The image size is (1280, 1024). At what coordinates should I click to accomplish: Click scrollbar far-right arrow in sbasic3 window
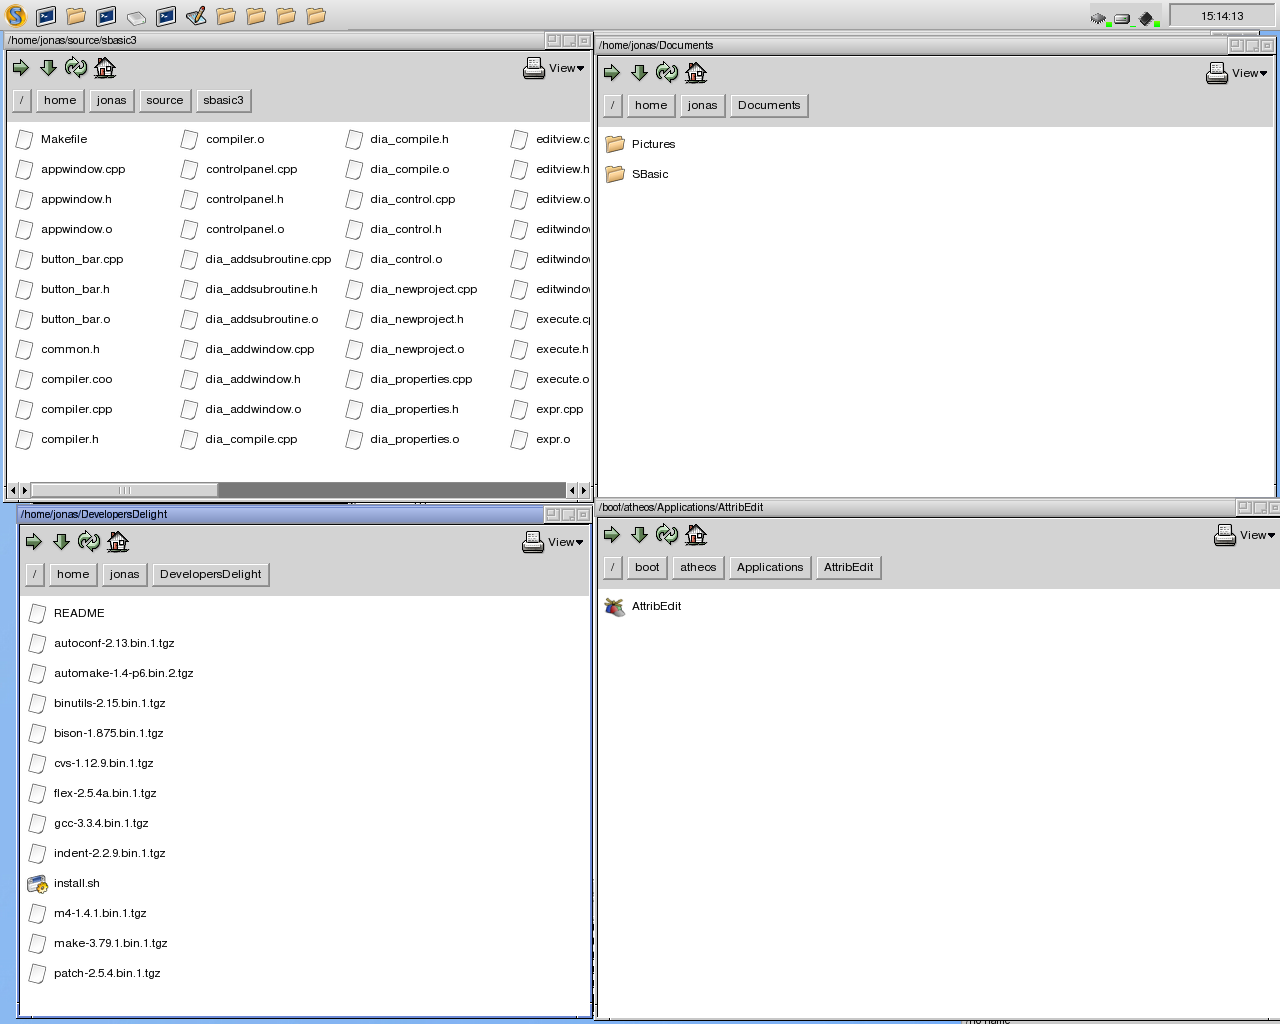[584, 490]
